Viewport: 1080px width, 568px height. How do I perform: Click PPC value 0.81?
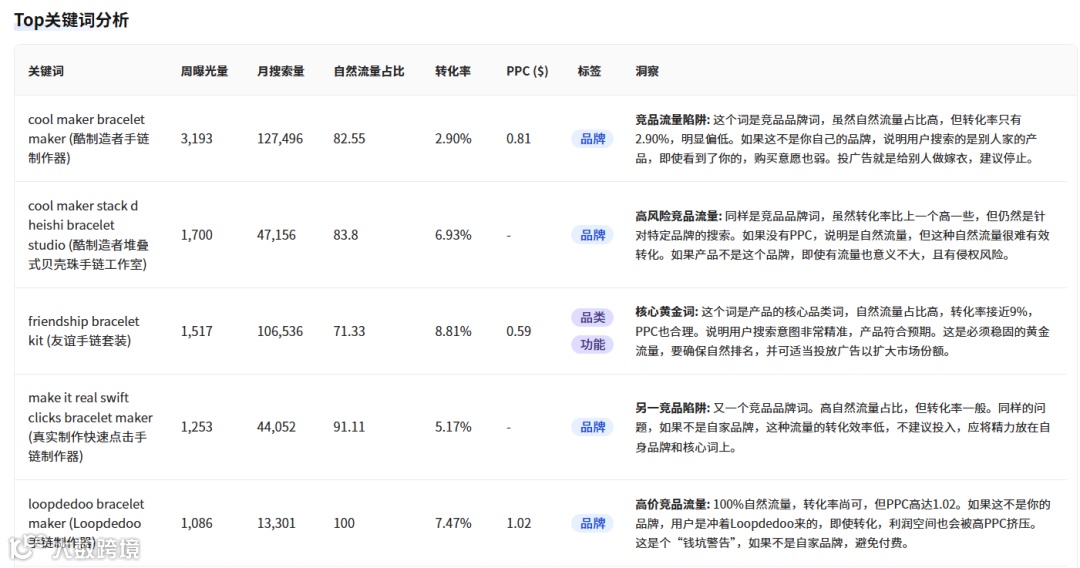click(519, 138)
